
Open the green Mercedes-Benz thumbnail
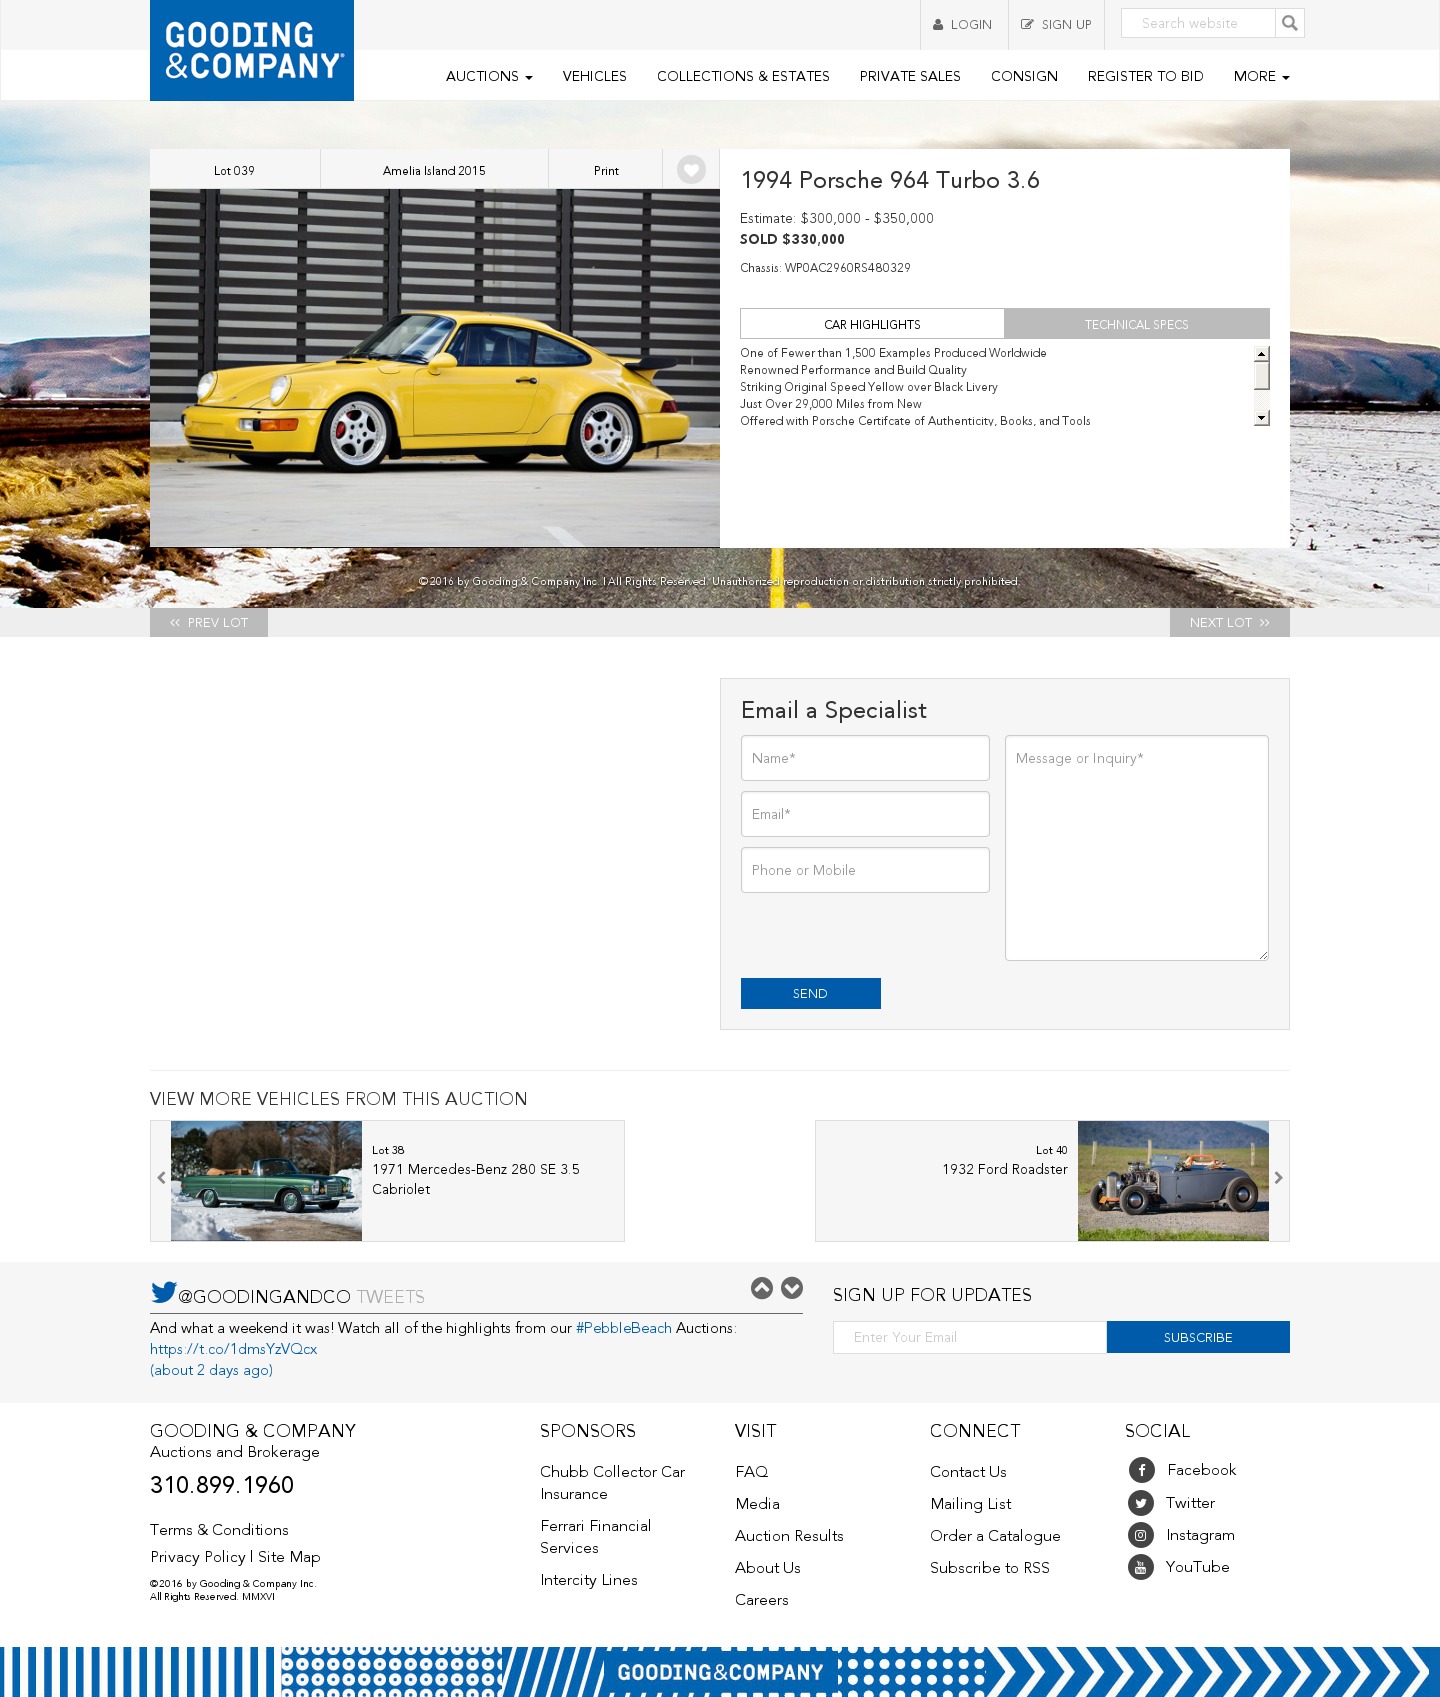pyautogui.click(x=266, y=1181)
